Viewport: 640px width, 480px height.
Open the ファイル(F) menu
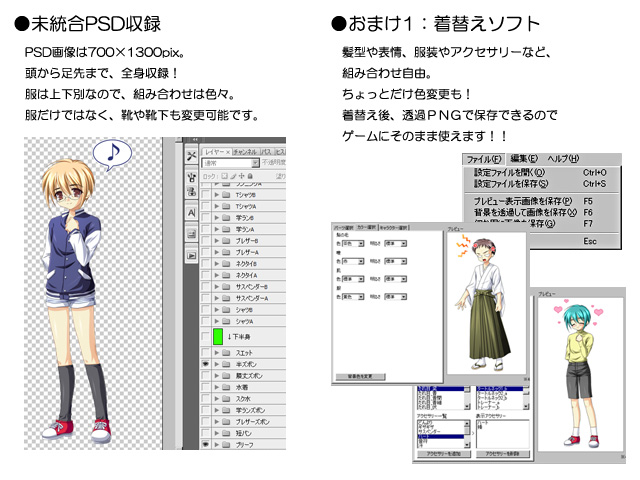[484, 159]
